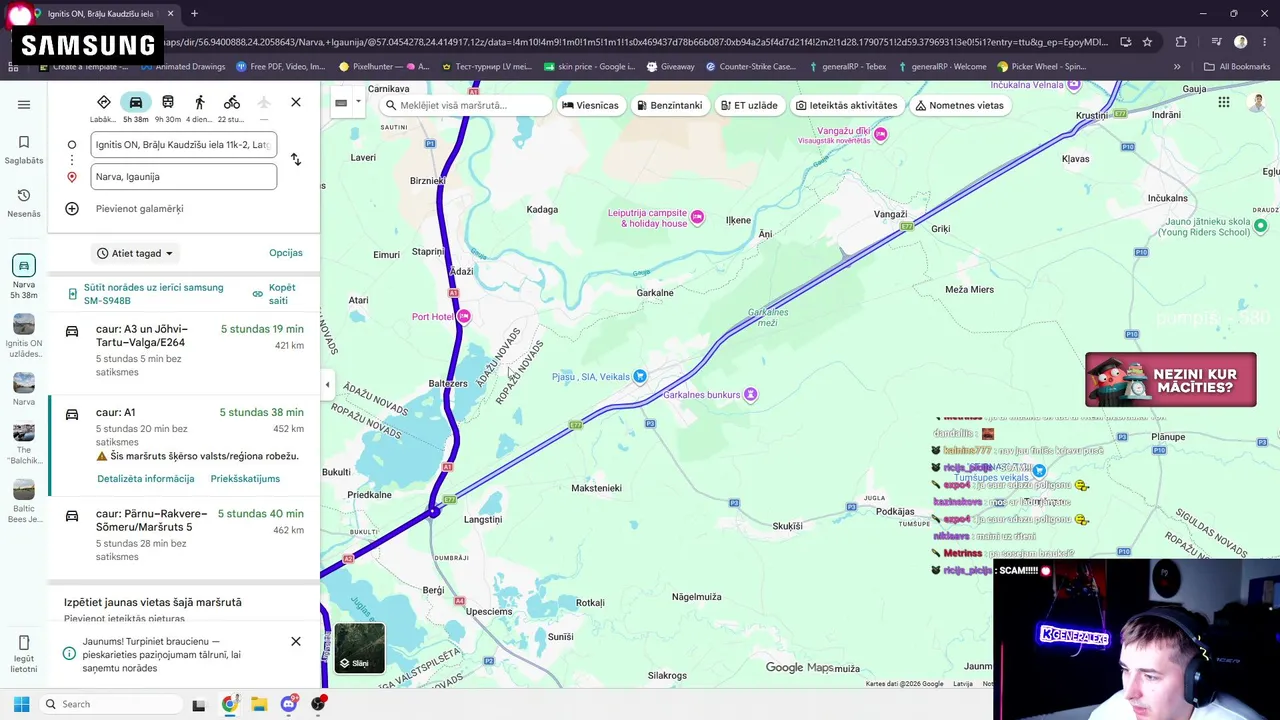This screenshot has width=1280, height=720.
Task: Swap start and destination points
Action: 296,160
